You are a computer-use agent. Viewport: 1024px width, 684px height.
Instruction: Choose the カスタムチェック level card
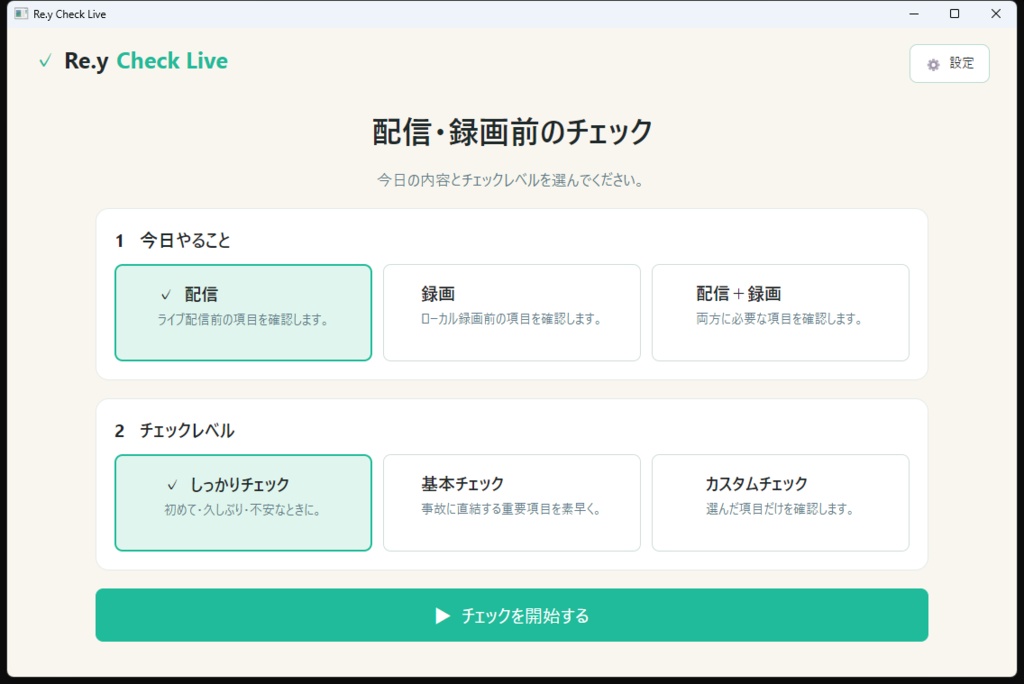(780, 502)
